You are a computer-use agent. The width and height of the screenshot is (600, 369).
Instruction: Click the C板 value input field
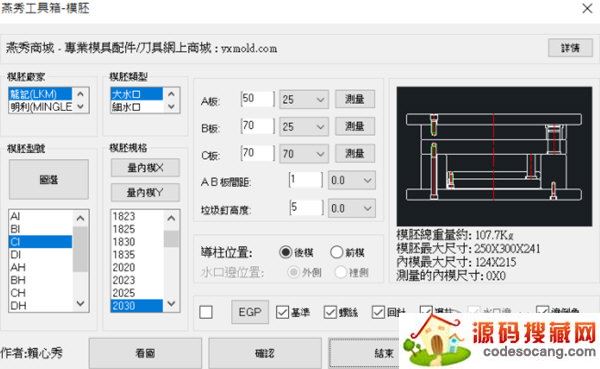(x=258, y=153)
